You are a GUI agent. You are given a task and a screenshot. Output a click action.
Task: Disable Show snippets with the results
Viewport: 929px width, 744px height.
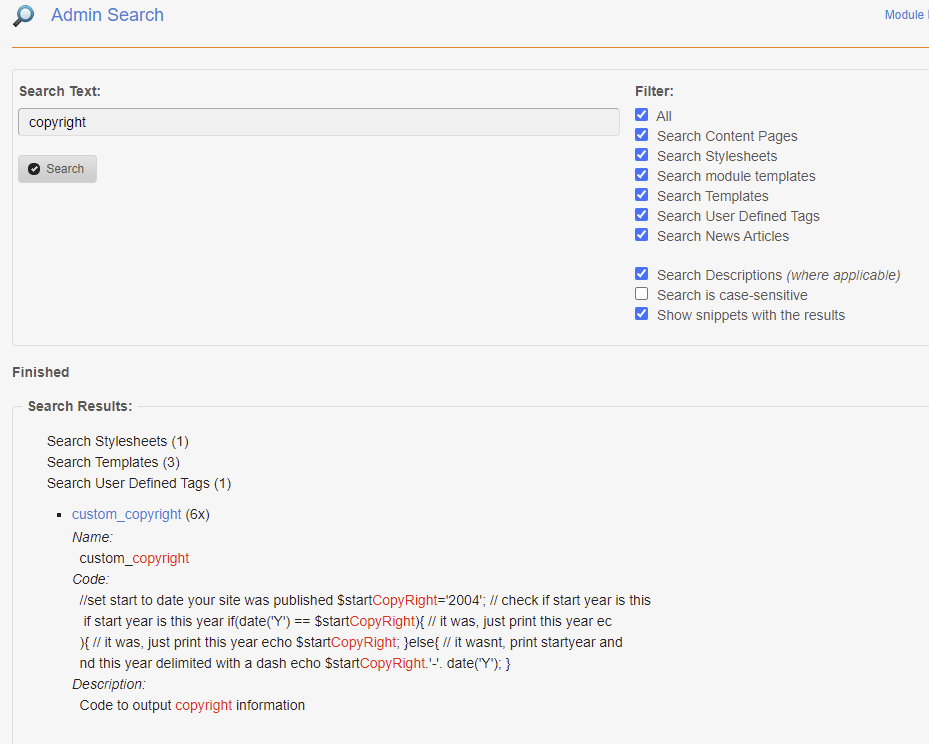pos(642,314)
